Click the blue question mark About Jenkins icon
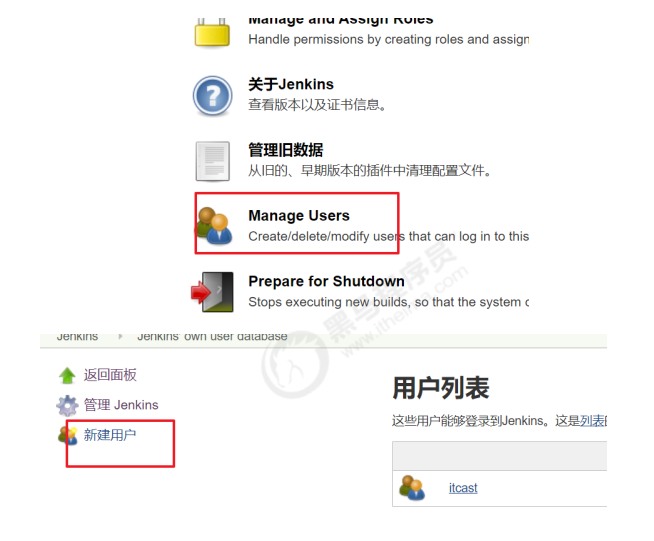The height and width of the screenshot is (541, 654). click(x=213, y=96)
